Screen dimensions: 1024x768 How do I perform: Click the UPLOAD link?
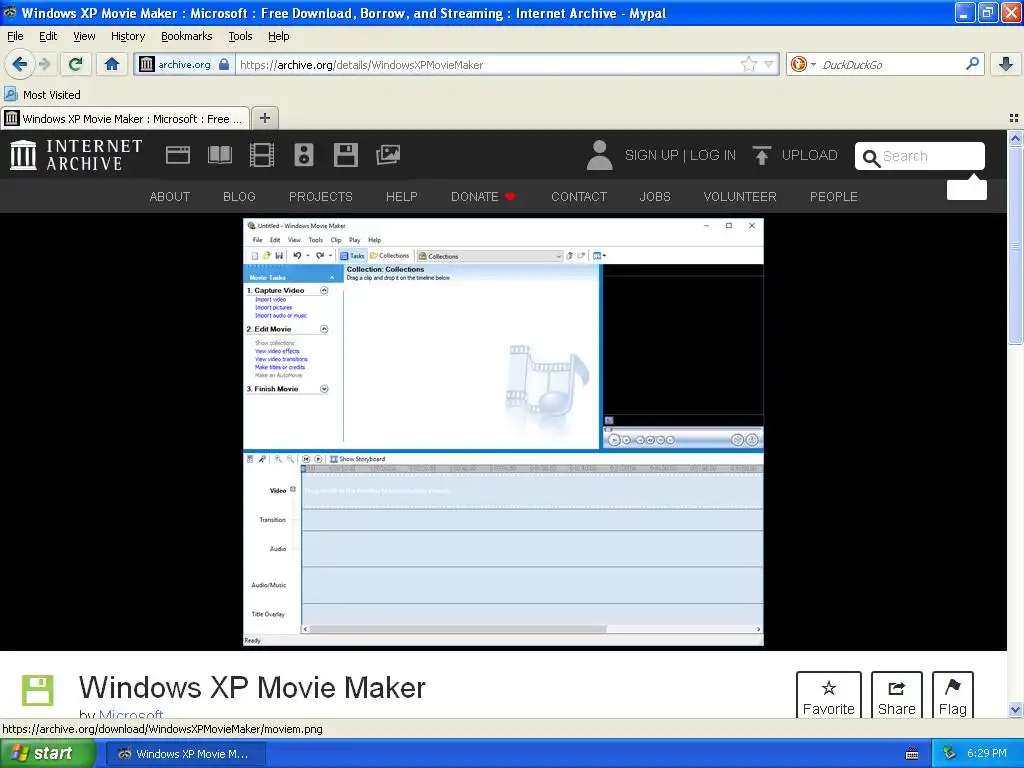(809, 155)
